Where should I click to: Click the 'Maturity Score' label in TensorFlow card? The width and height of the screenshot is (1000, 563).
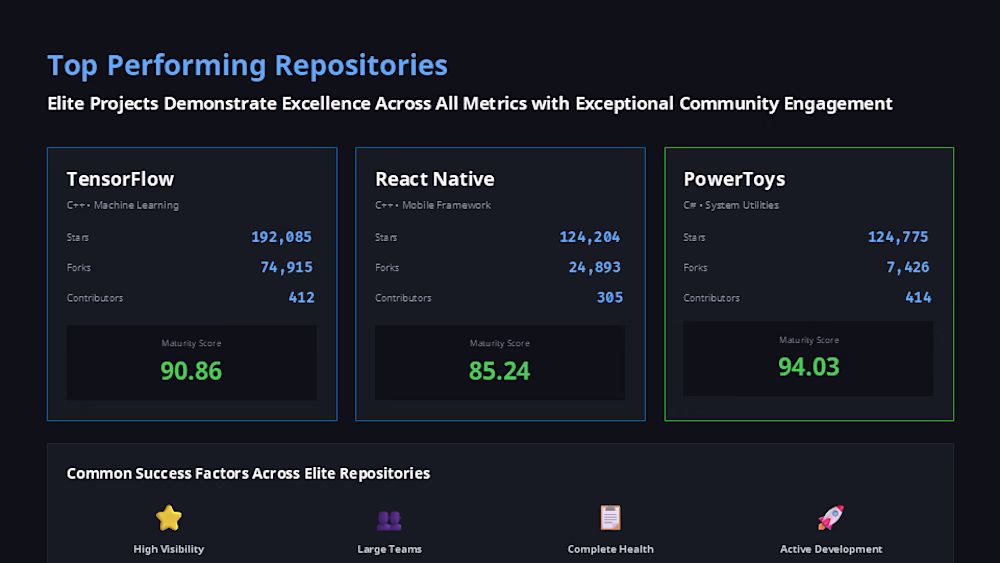(x=191, y=343)
